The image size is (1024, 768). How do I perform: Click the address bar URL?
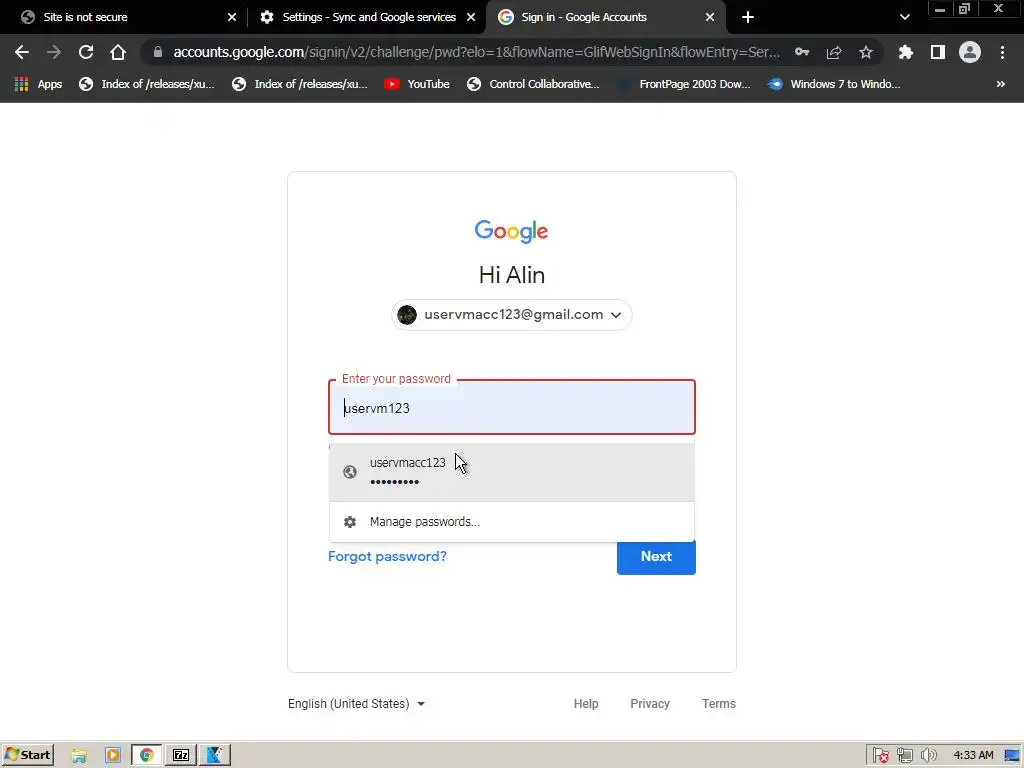(x=476, y=52)
